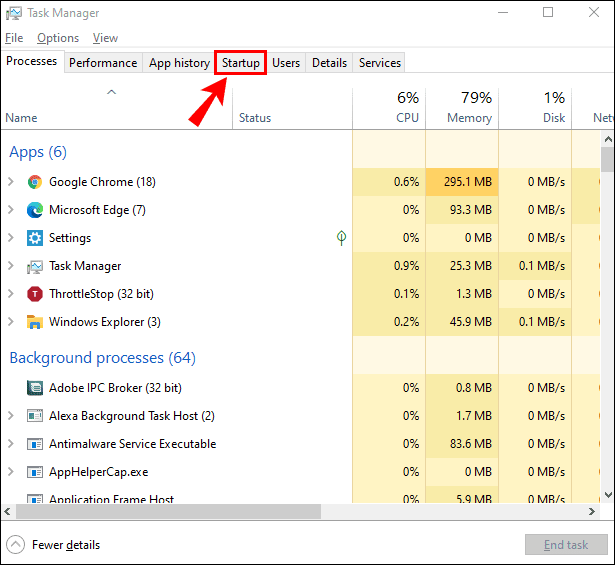The image size is (615, 565).
Task: Click the 0.9% CPU cell
Action: 389,266
